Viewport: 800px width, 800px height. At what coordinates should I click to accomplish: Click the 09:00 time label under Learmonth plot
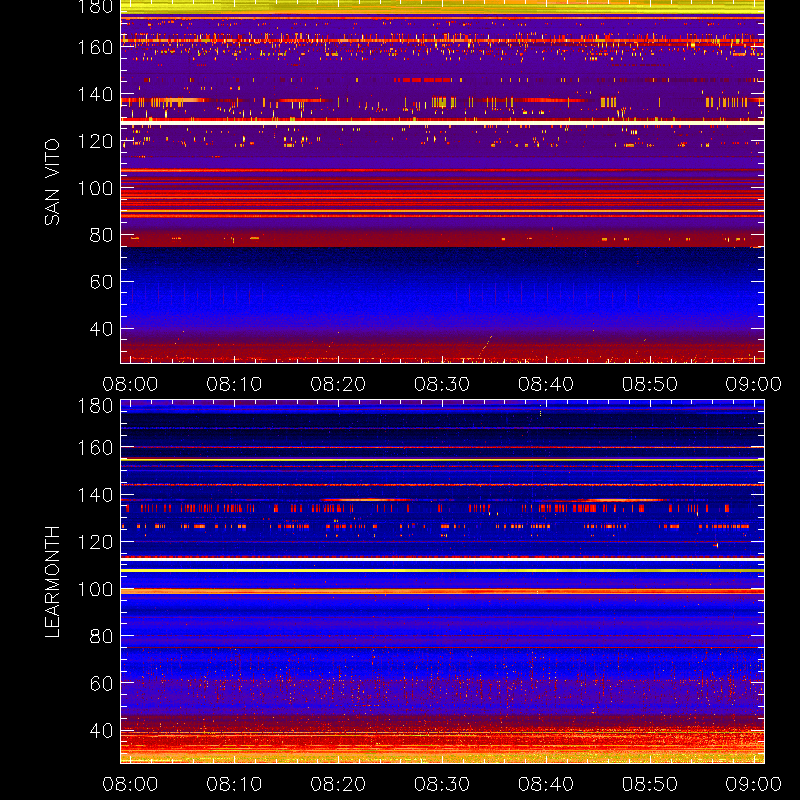pyautogui.click(x=754, y=784)
